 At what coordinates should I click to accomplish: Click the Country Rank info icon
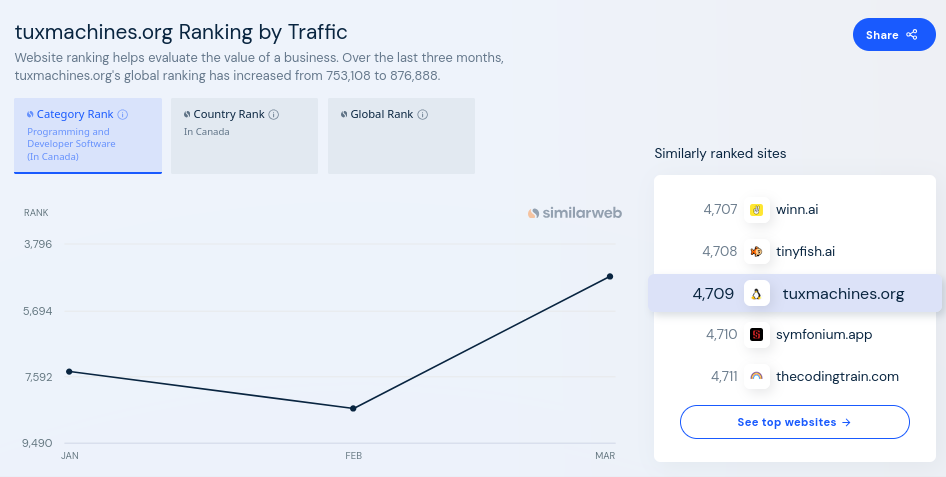(274, 115)
